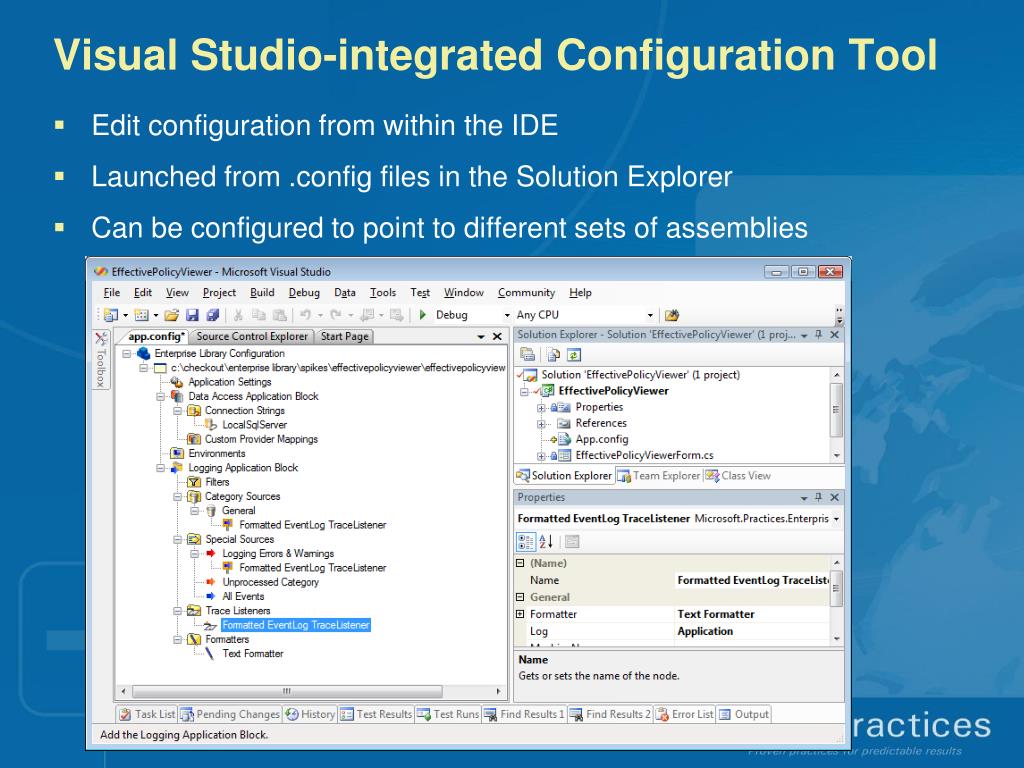Screen dimensions: 1024x768
Task: Pin the Properties panel
Action: pyautogui.click(x=818, y=497)
